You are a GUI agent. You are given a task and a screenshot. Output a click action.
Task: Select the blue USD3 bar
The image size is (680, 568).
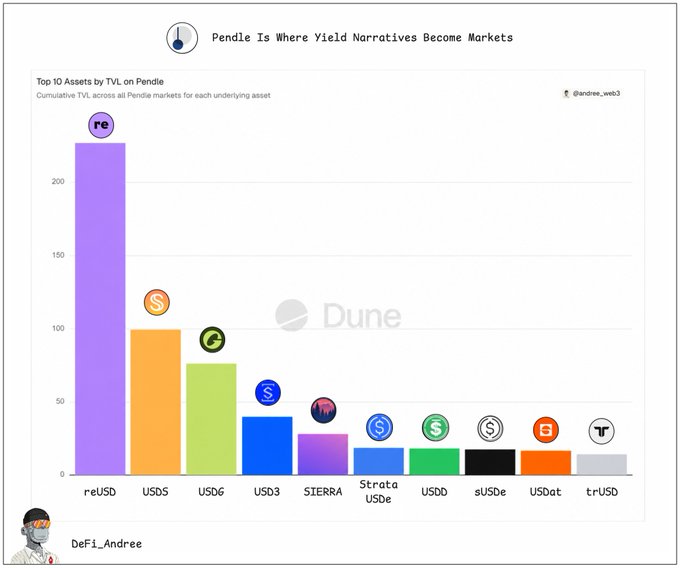click(267, 446)
